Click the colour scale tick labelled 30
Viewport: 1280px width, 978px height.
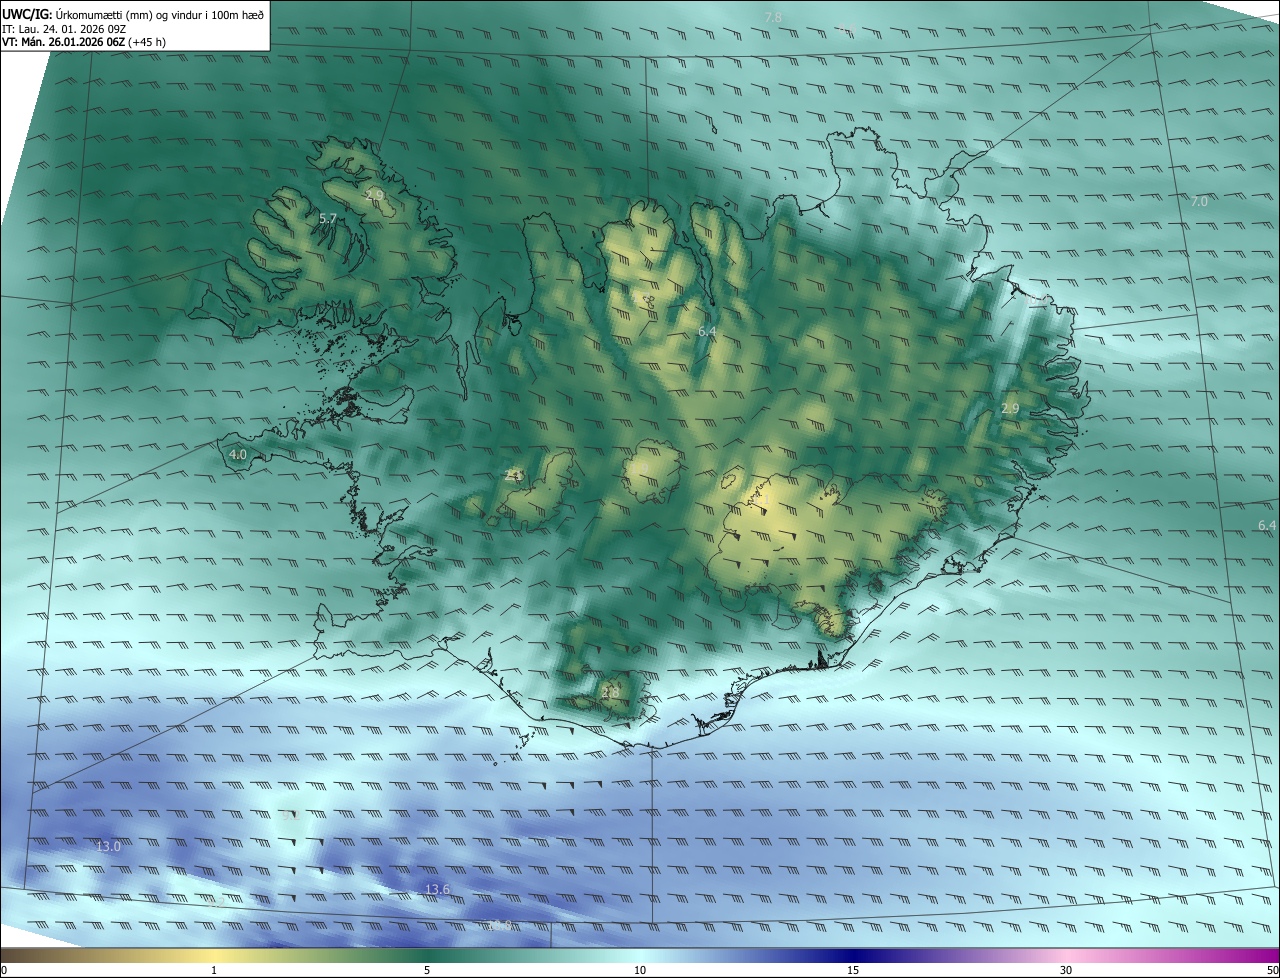tap(1066, 970)
